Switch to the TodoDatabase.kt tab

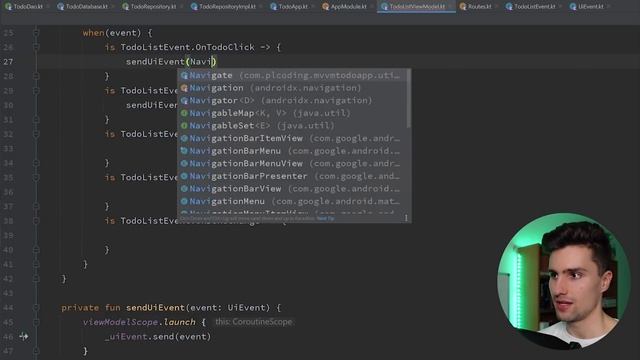pyautogui.click(x=83, y=7)
